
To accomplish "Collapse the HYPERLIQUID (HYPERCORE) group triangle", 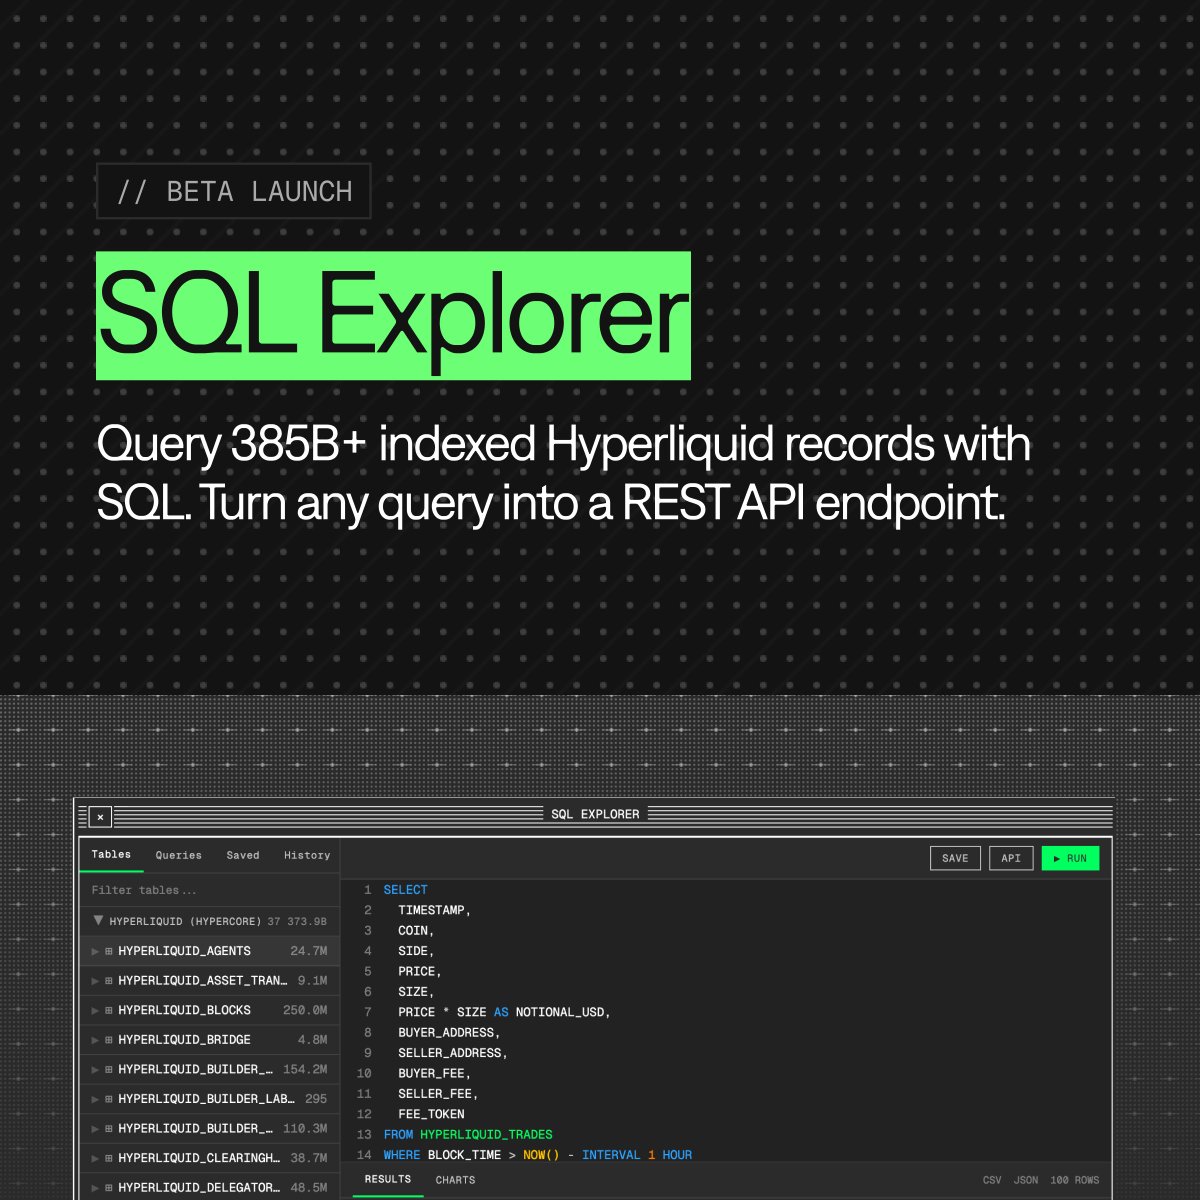I will [x=98, y=920].
